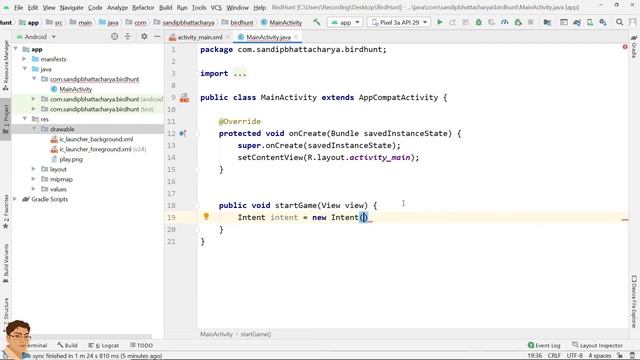The width and height of the screenshot is (640, 360).
Task: Click the Make Project hammer icon
Action: click(317, 22)
